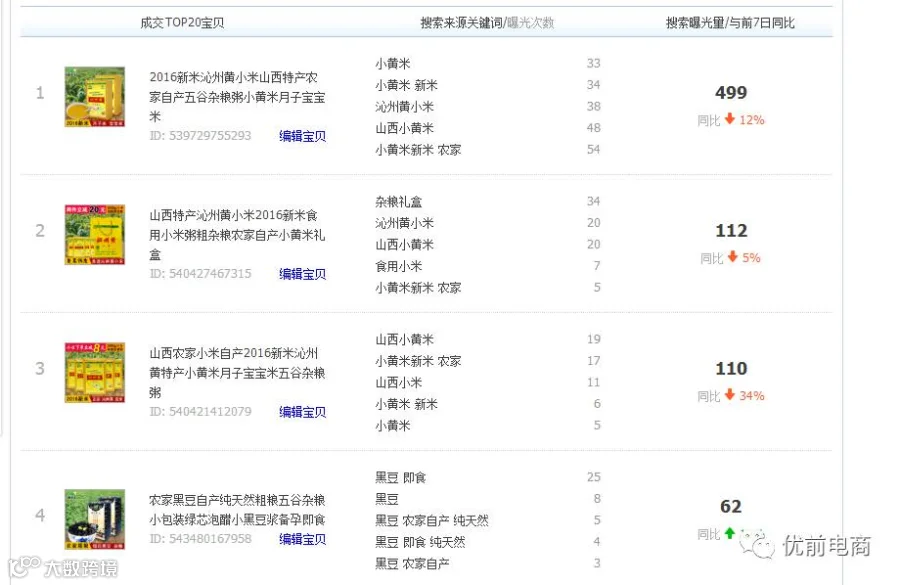The height and width of the screenshot is (585, 900).
Task: Click red down arrow beside 12% change
Action: click(x=730, y=119)
